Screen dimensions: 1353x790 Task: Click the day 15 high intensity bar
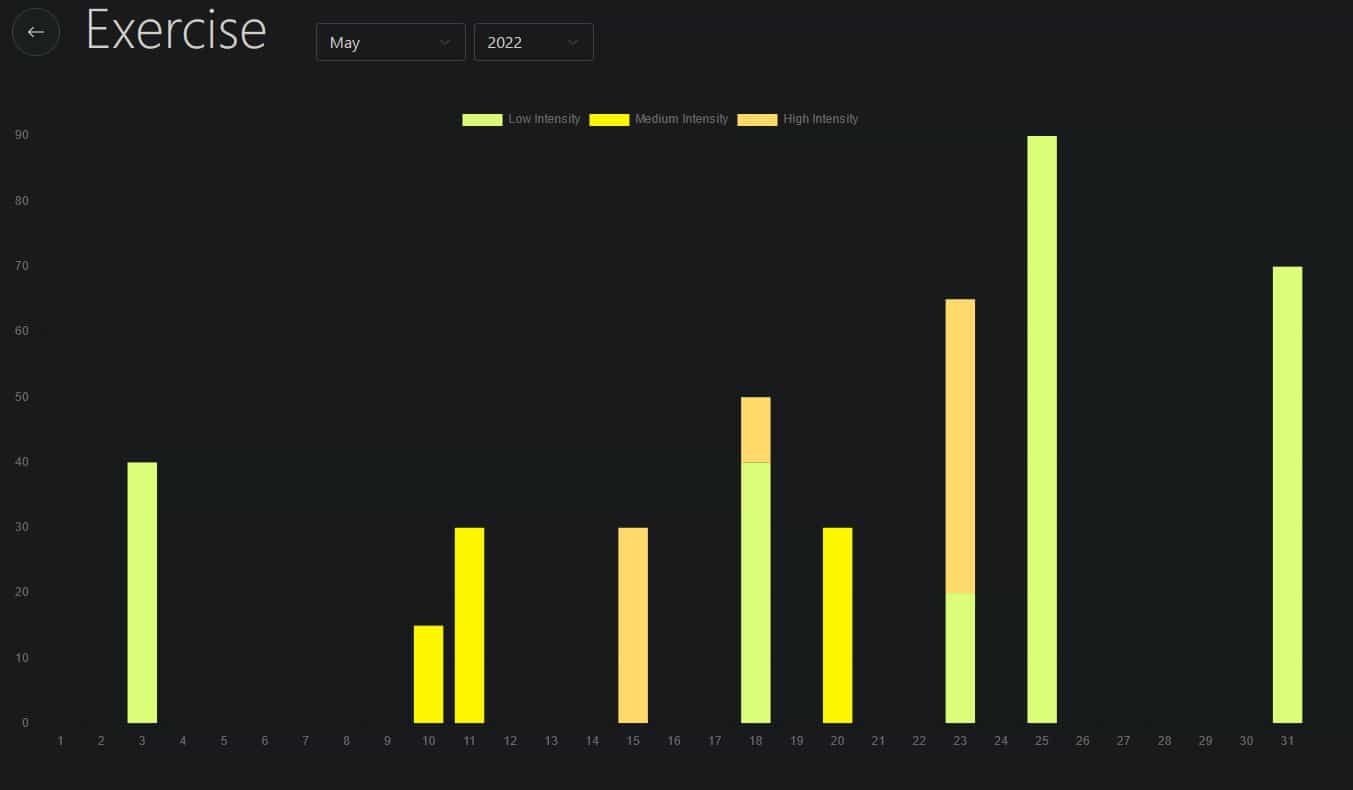click(633, 625)
